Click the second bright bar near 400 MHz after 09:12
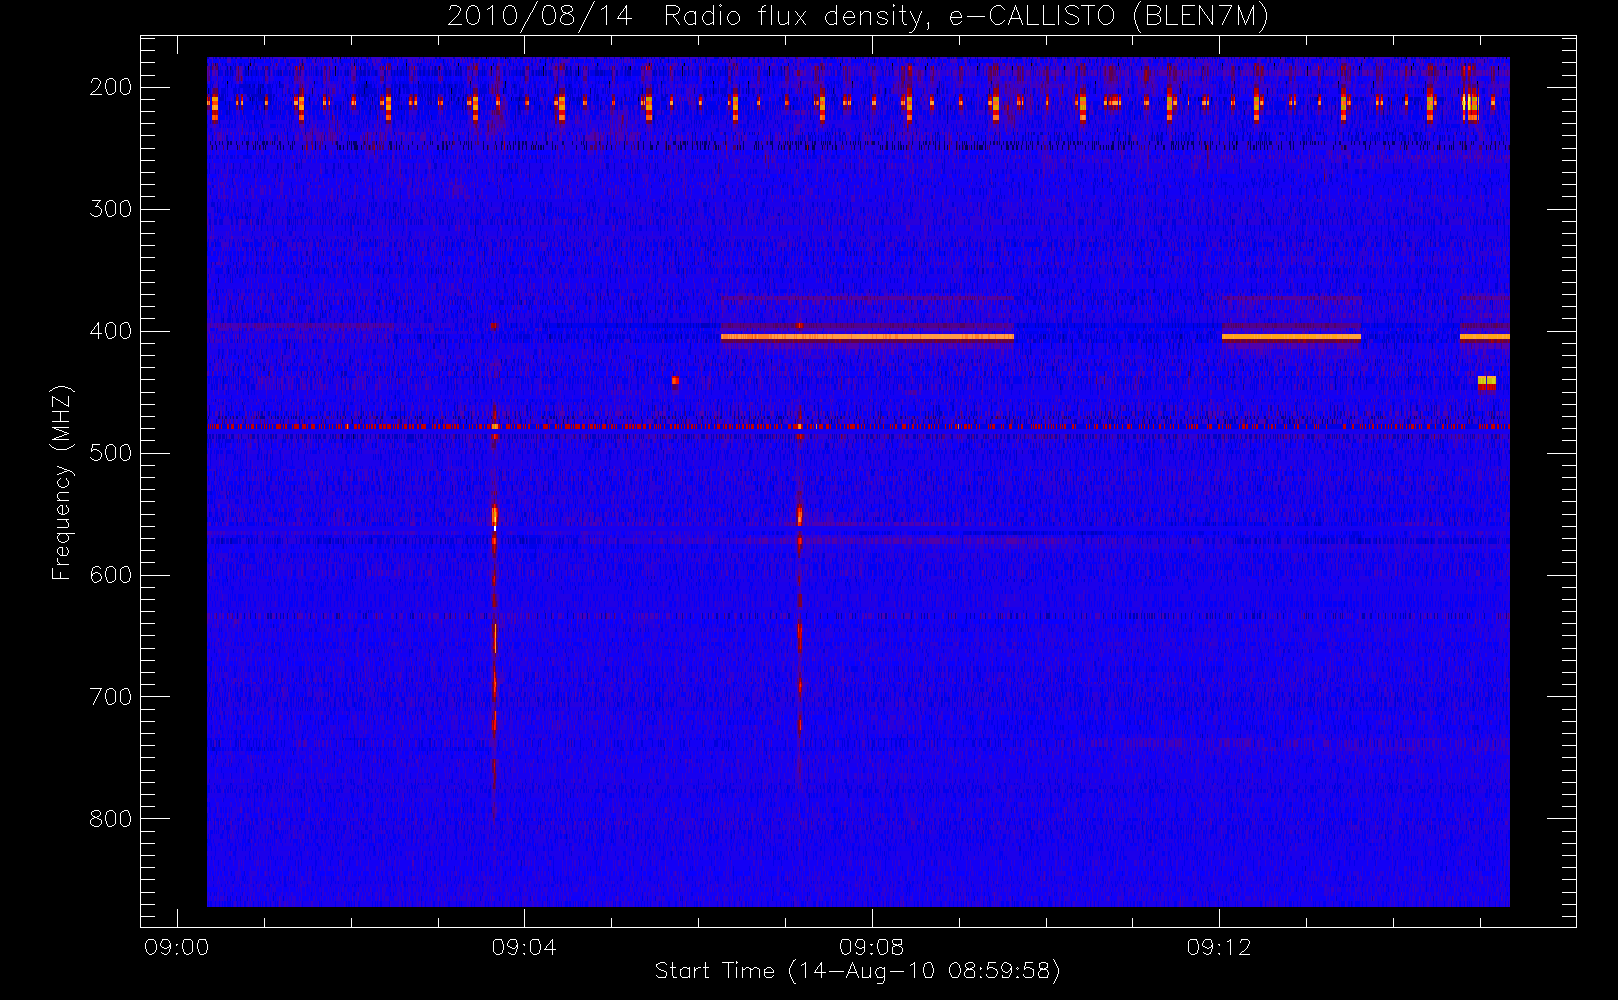 [x=1291, y=337]
